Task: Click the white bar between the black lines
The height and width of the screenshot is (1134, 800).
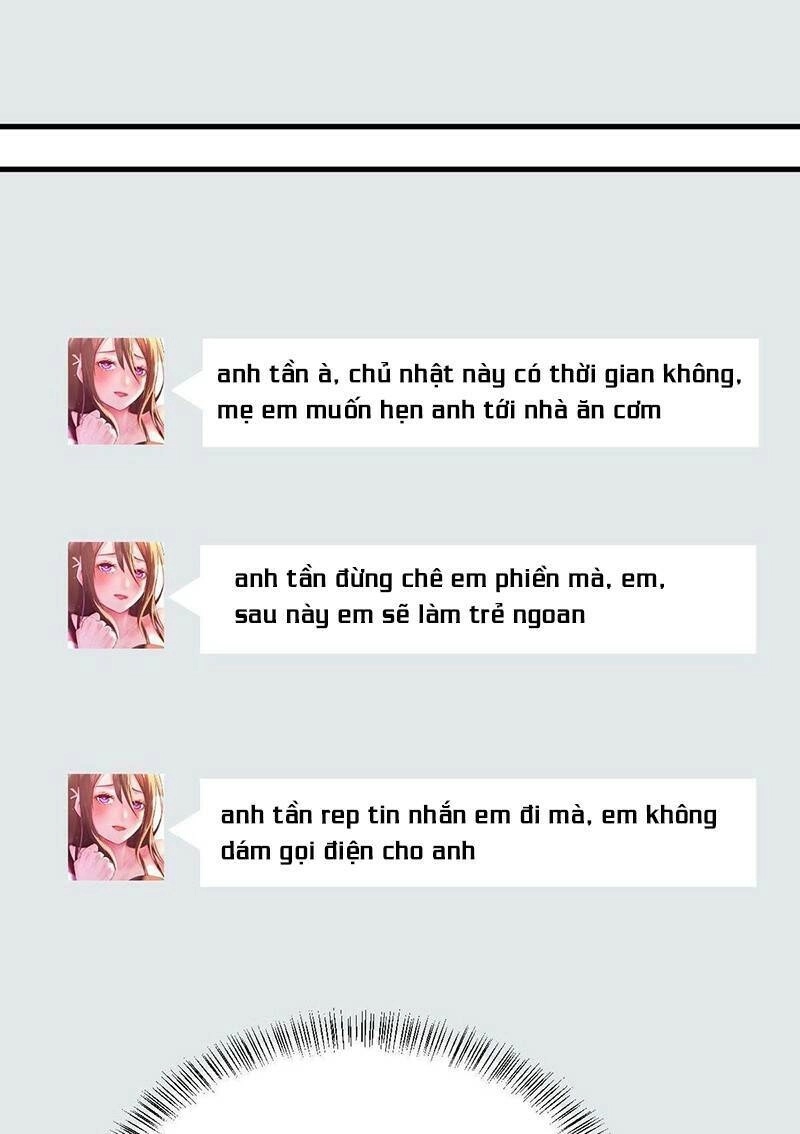Action: click(x=400, y=148)
